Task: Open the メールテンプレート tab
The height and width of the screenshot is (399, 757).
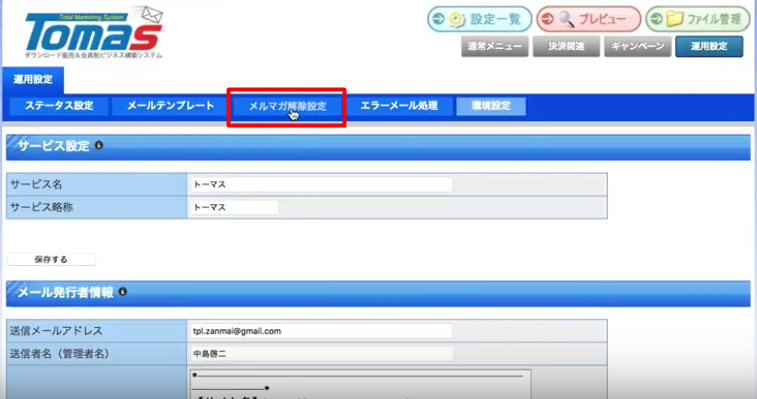Action: [x=170, y=106]
